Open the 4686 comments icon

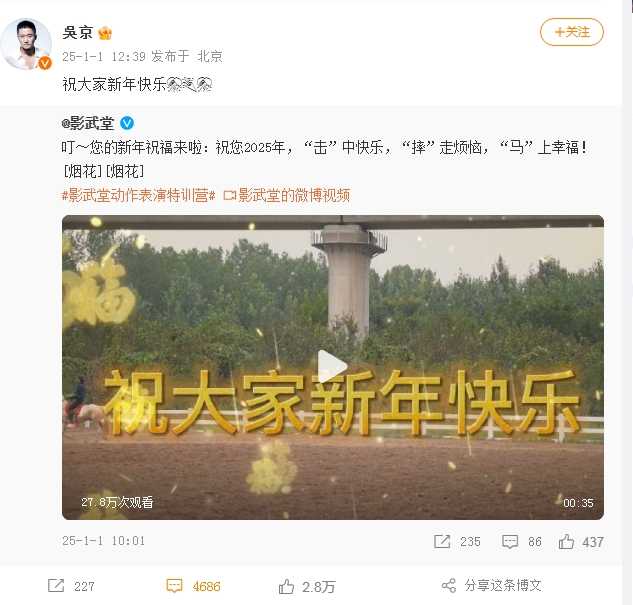pos(174,586)
